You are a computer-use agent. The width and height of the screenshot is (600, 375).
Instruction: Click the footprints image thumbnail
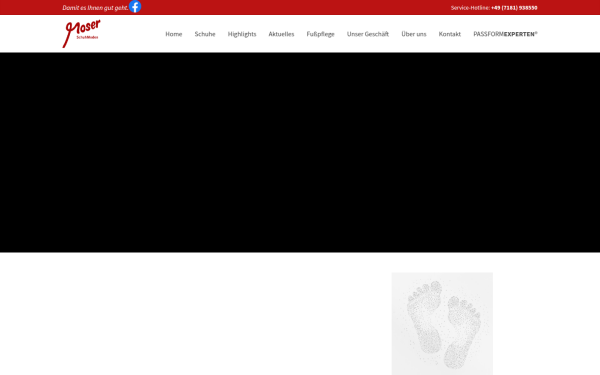click(x=442, y=324)
